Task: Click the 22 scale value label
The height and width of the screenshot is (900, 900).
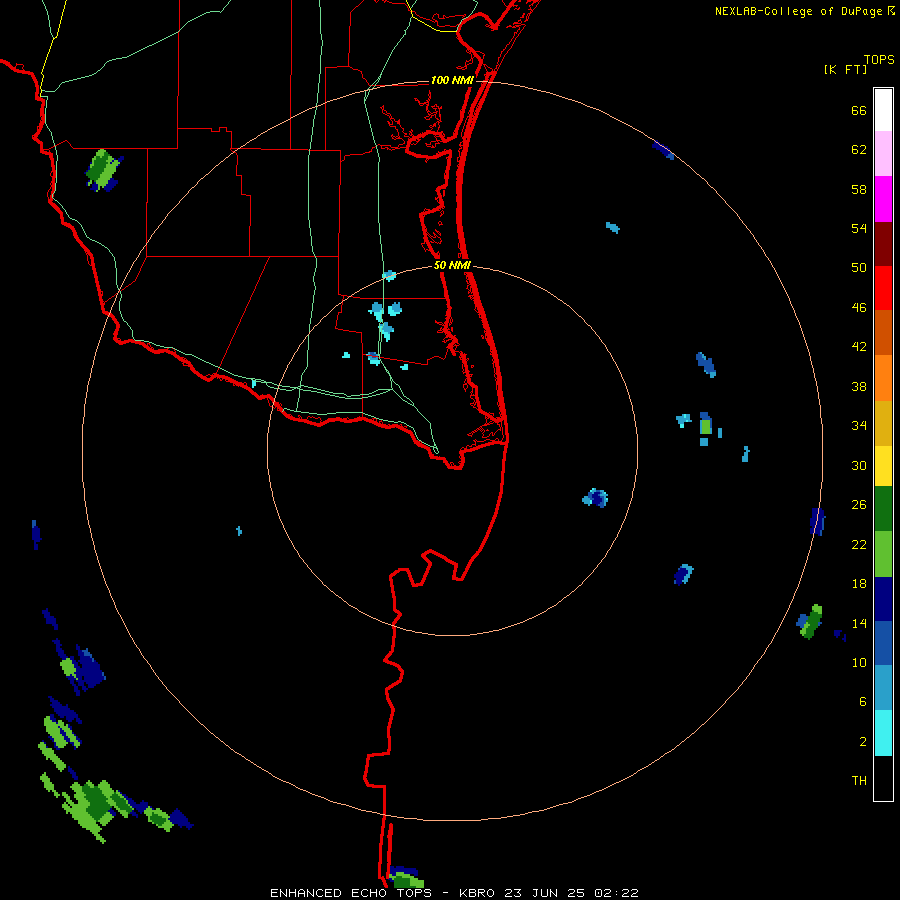Action: coord(859,544)
